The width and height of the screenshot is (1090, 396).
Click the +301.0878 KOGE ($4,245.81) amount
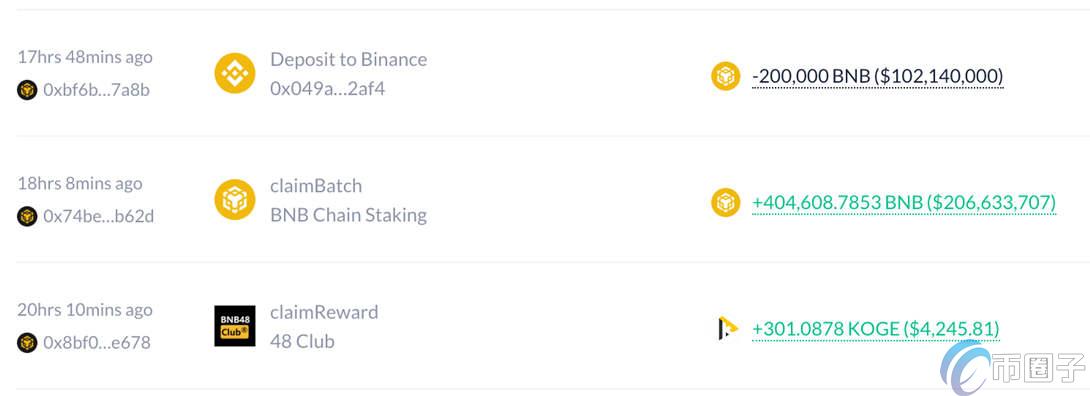(875, 329)
